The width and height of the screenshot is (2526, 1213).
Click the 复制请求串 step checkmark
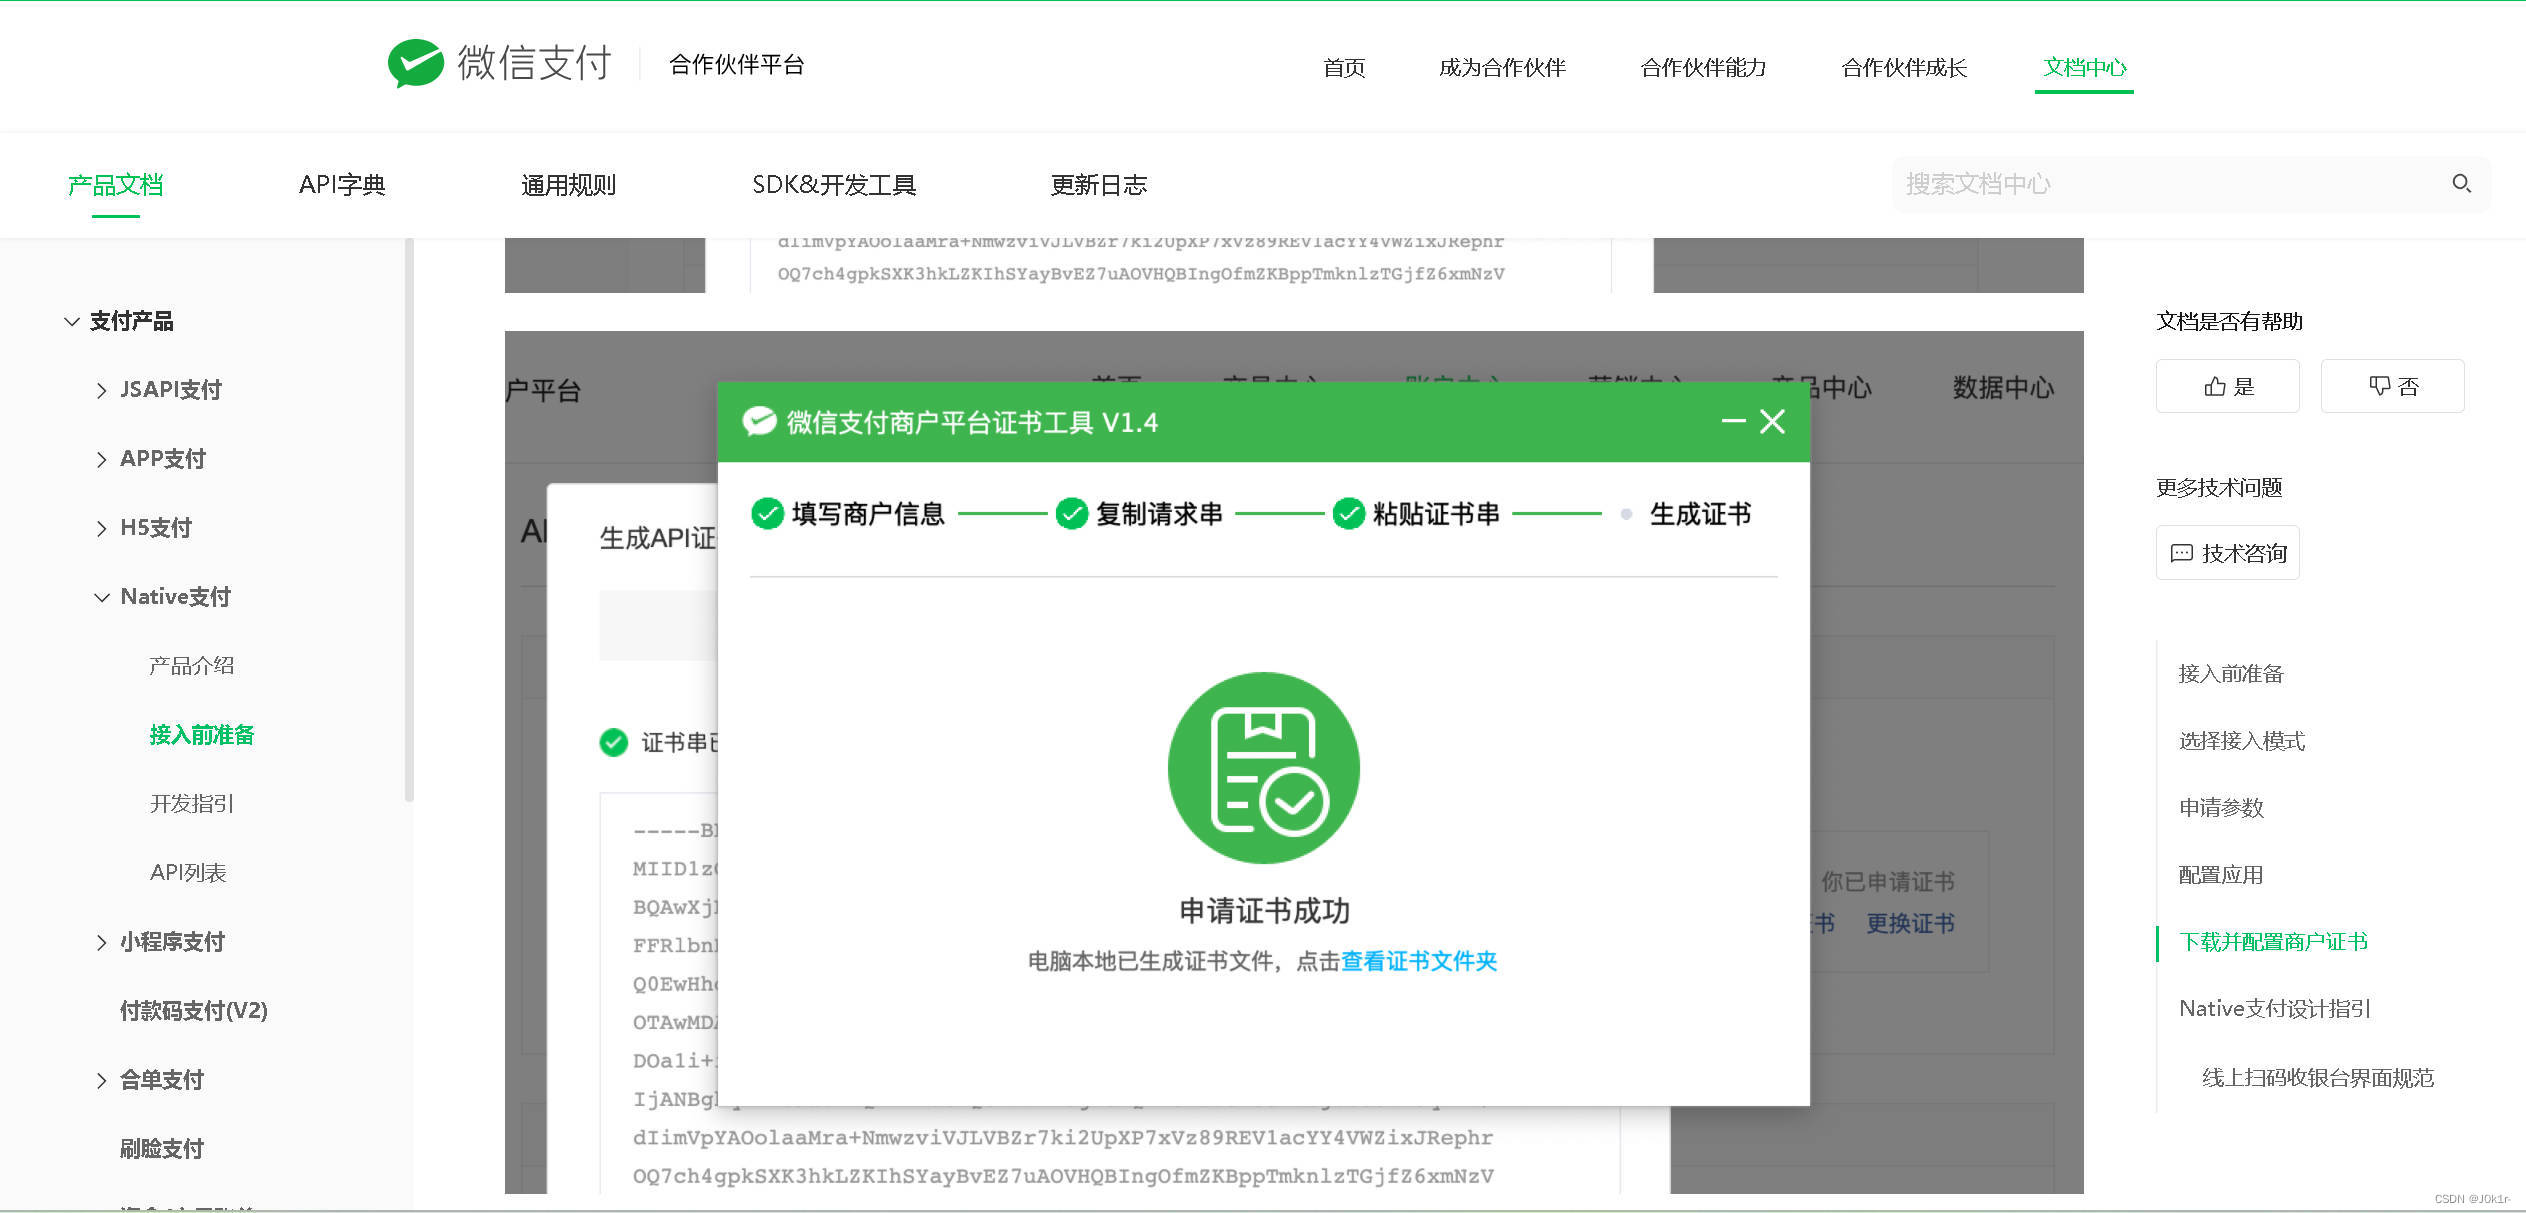coord(1071,514)
